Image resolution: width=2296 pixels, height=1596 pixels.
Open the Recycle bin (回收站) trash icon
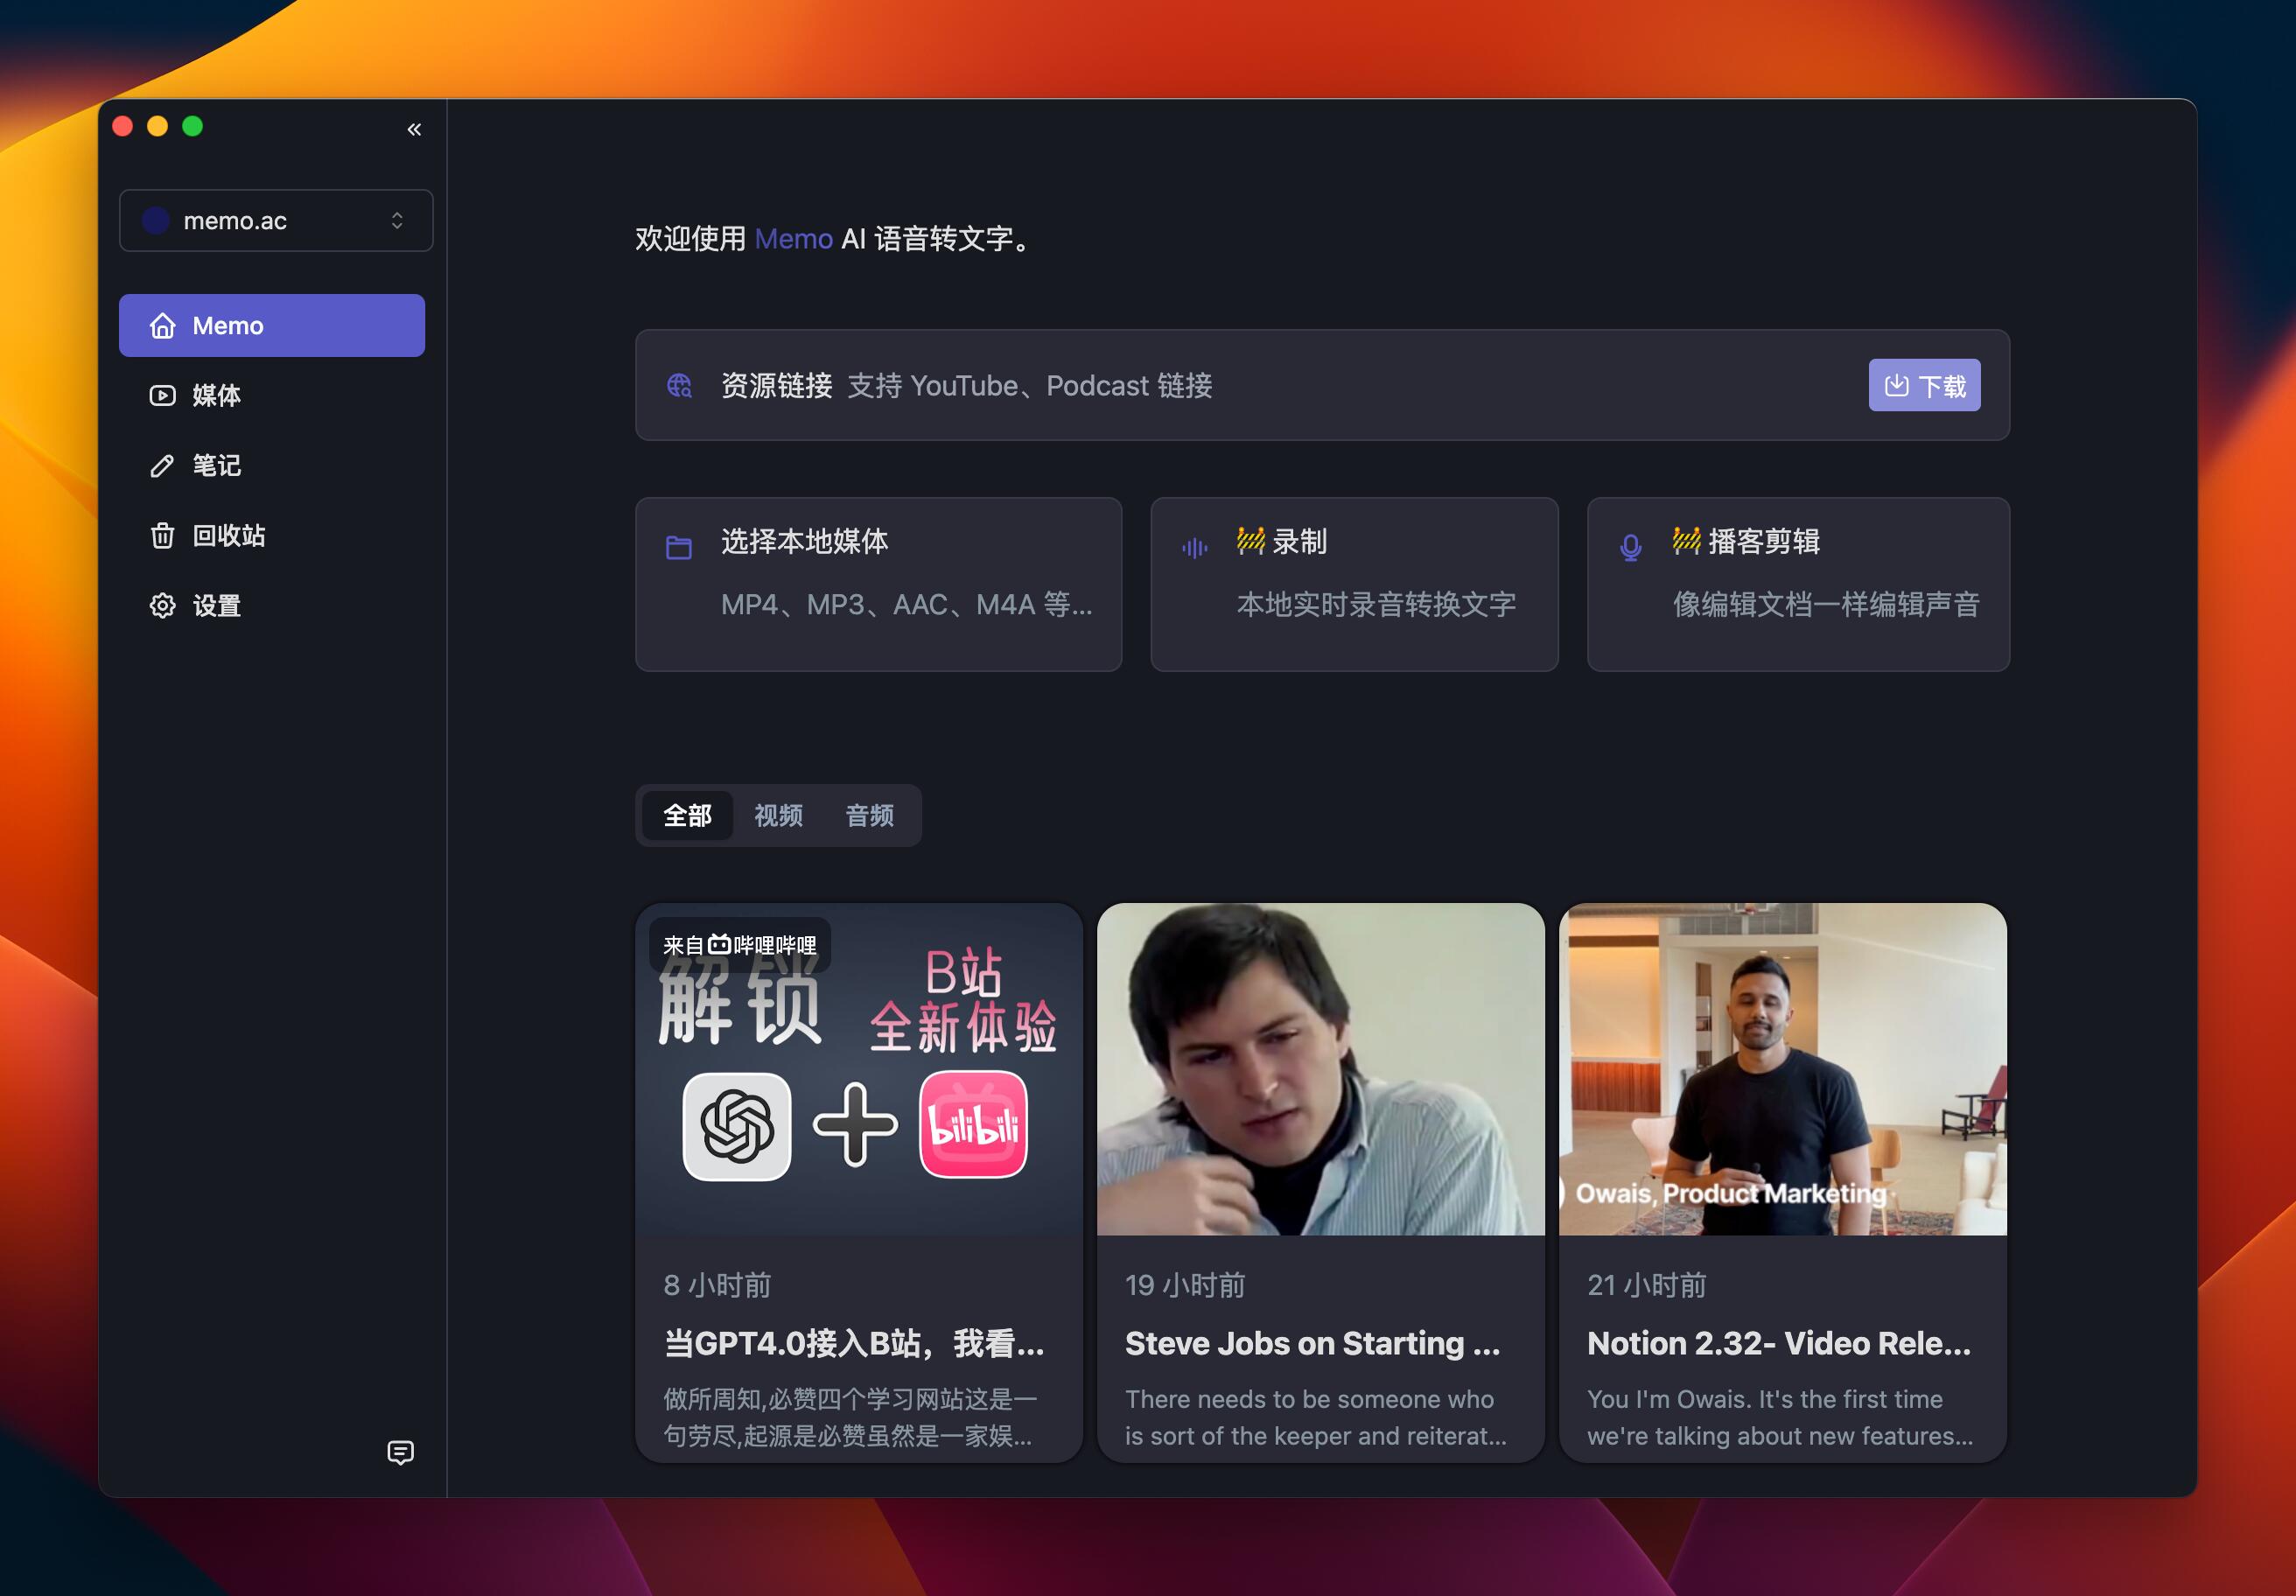pyautogui.click(x=163, y=535)
